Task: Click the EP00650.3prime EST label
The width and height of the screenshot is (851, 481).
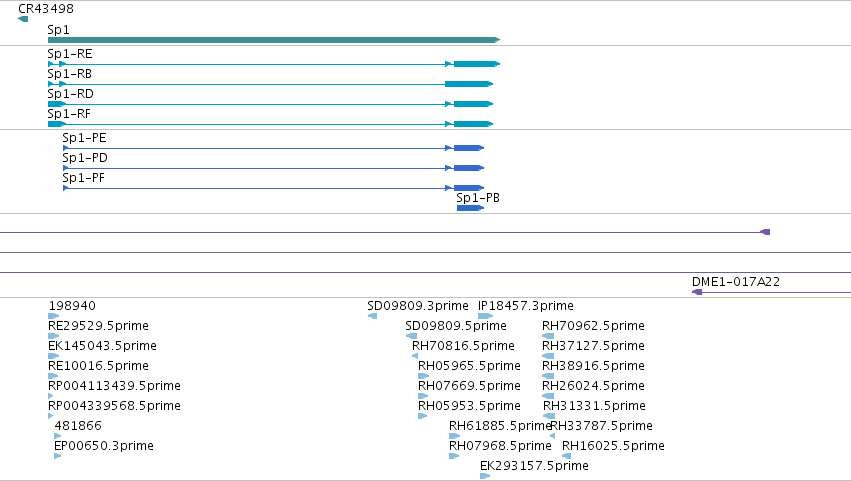Action: pos(104,446)
